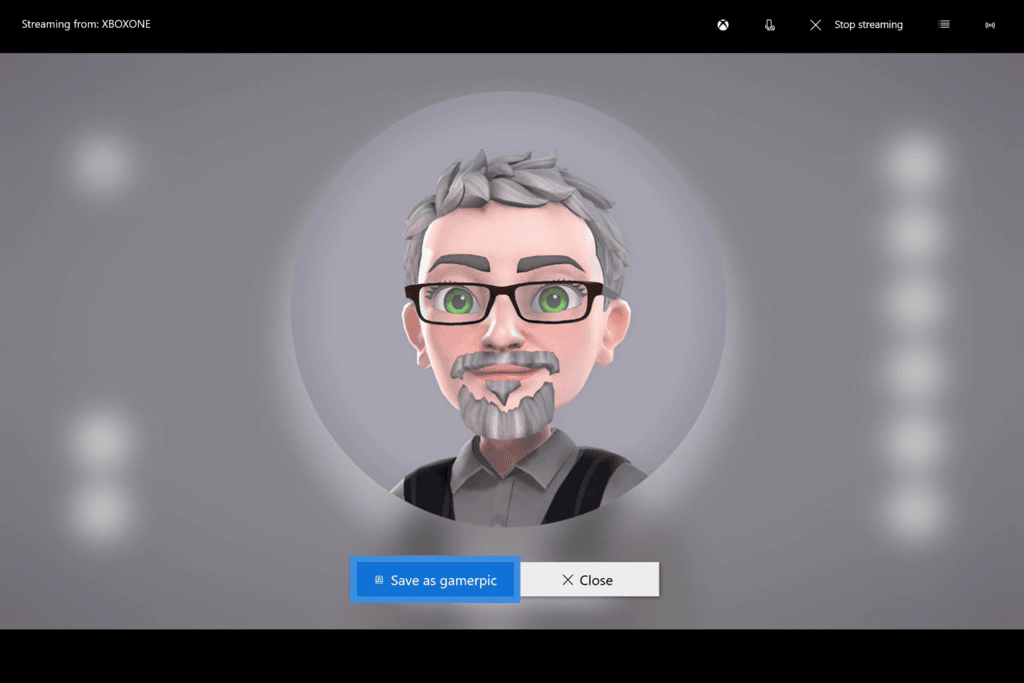The height and width of the screenshot is (683, 1024).
Task: End the XBOXONE streaming session
Action: click(856, 25)
